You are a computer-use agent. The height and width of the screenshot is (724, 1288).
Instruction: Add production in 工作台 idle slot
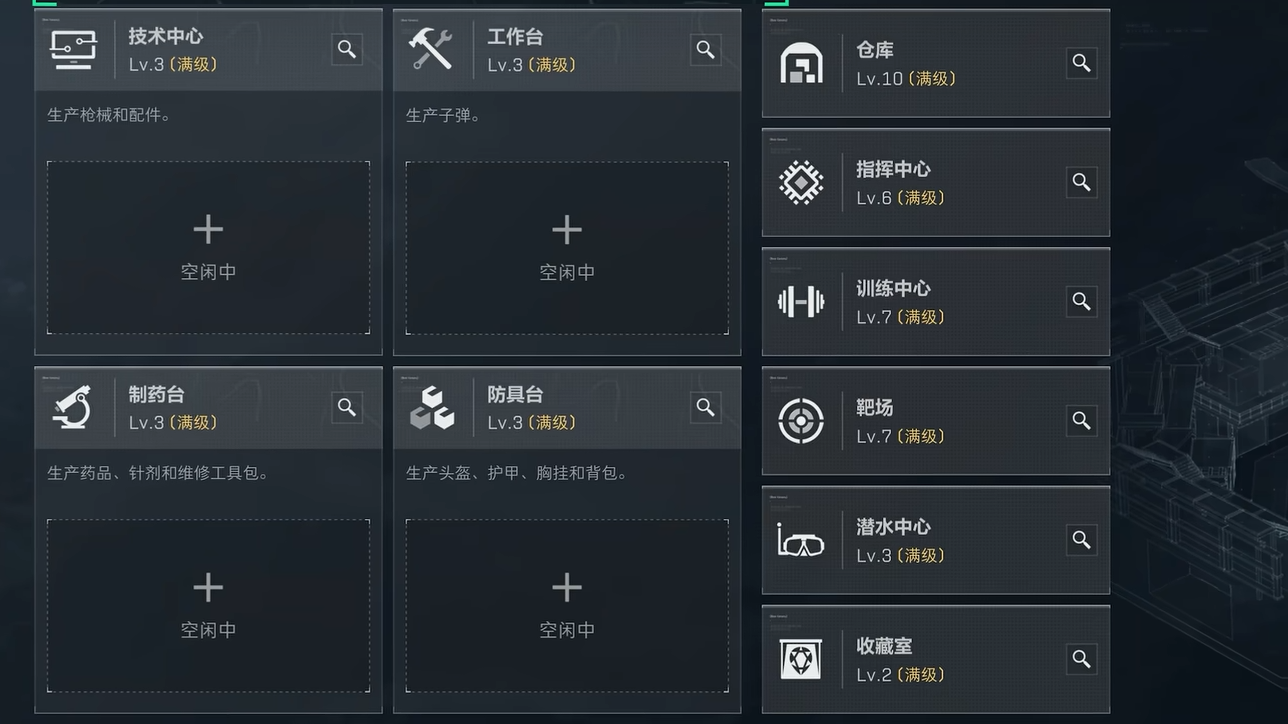[567, 248]
